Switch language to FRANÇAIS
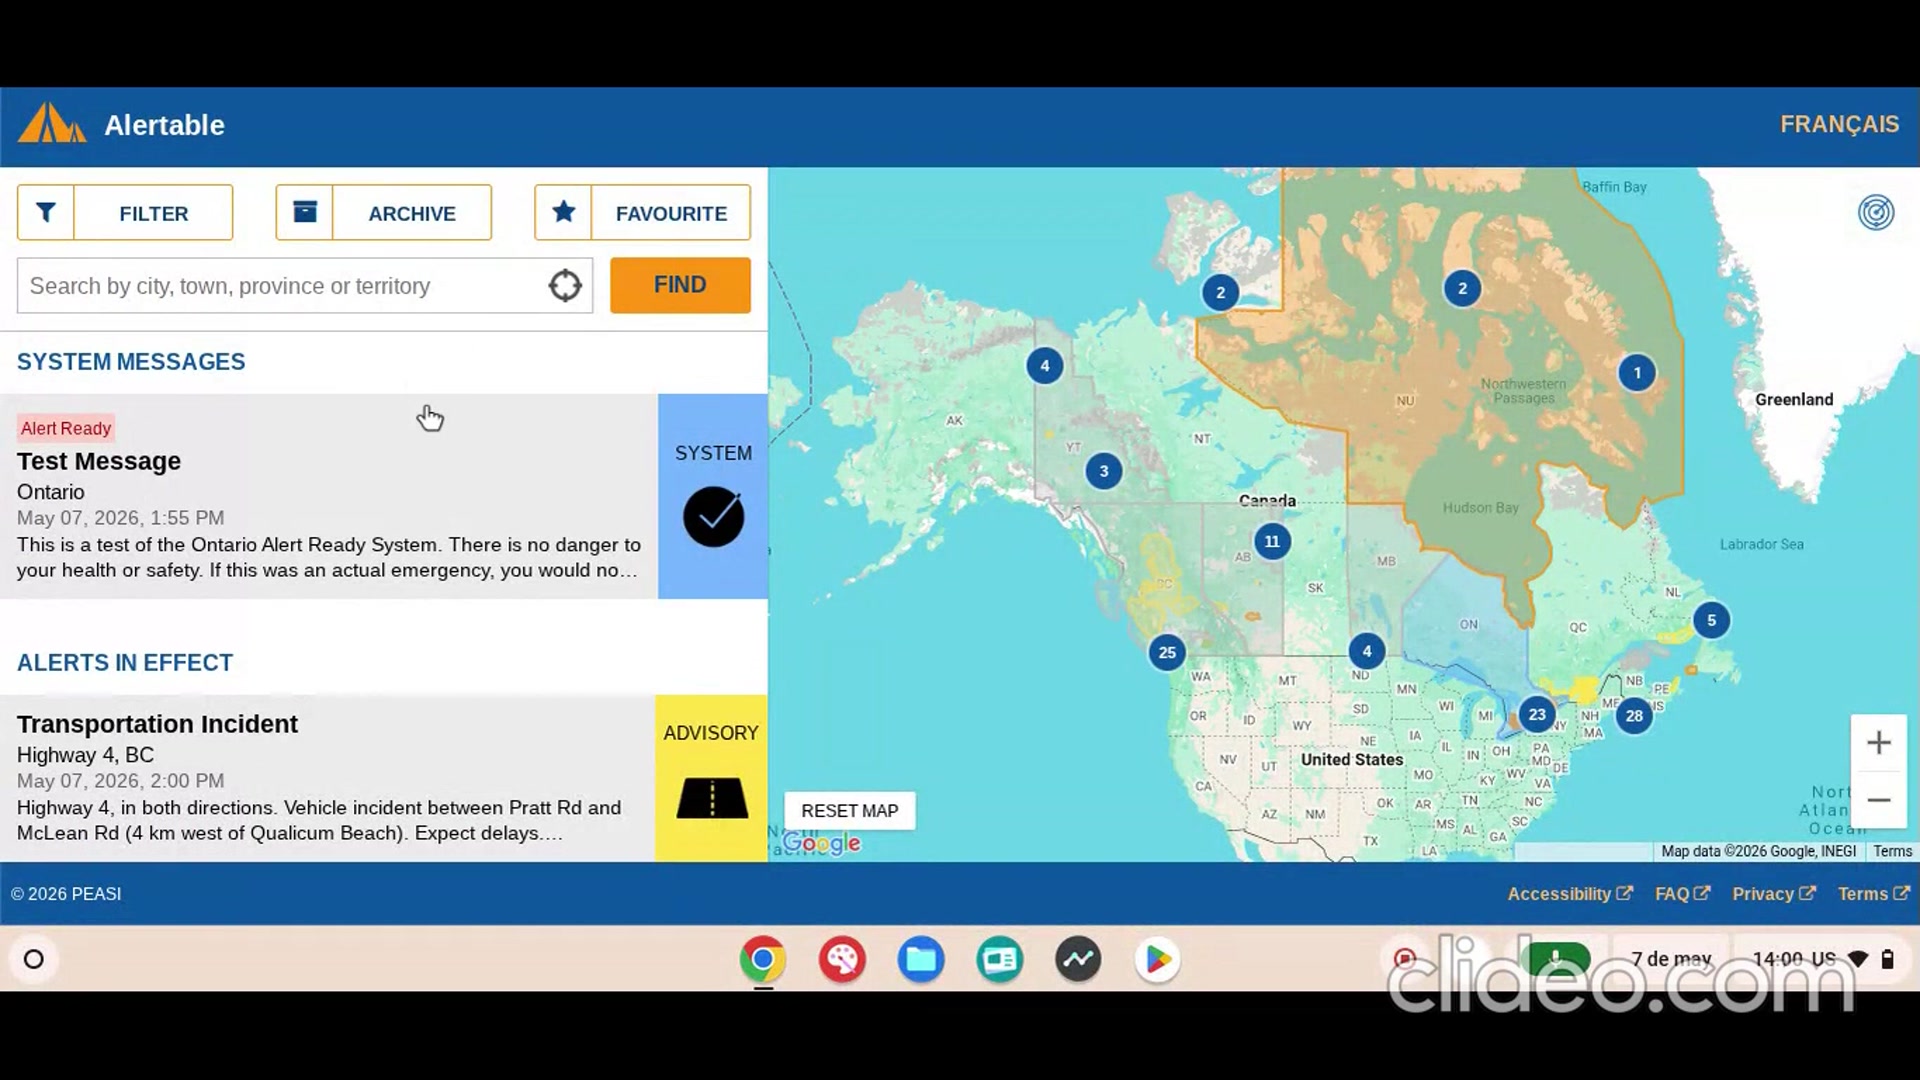The image size is (1920, 1080). [1839, 124]
